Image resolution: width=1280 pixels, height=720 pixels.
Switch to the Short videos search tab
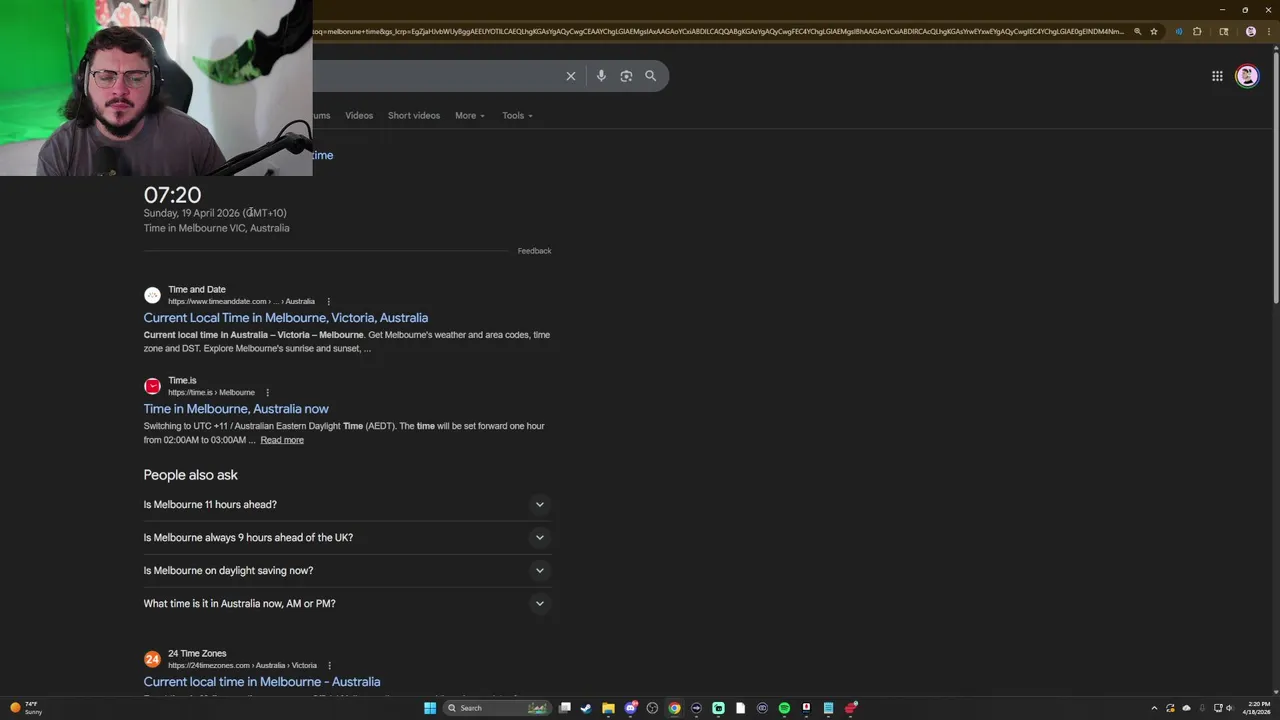[x=414, y=115]
